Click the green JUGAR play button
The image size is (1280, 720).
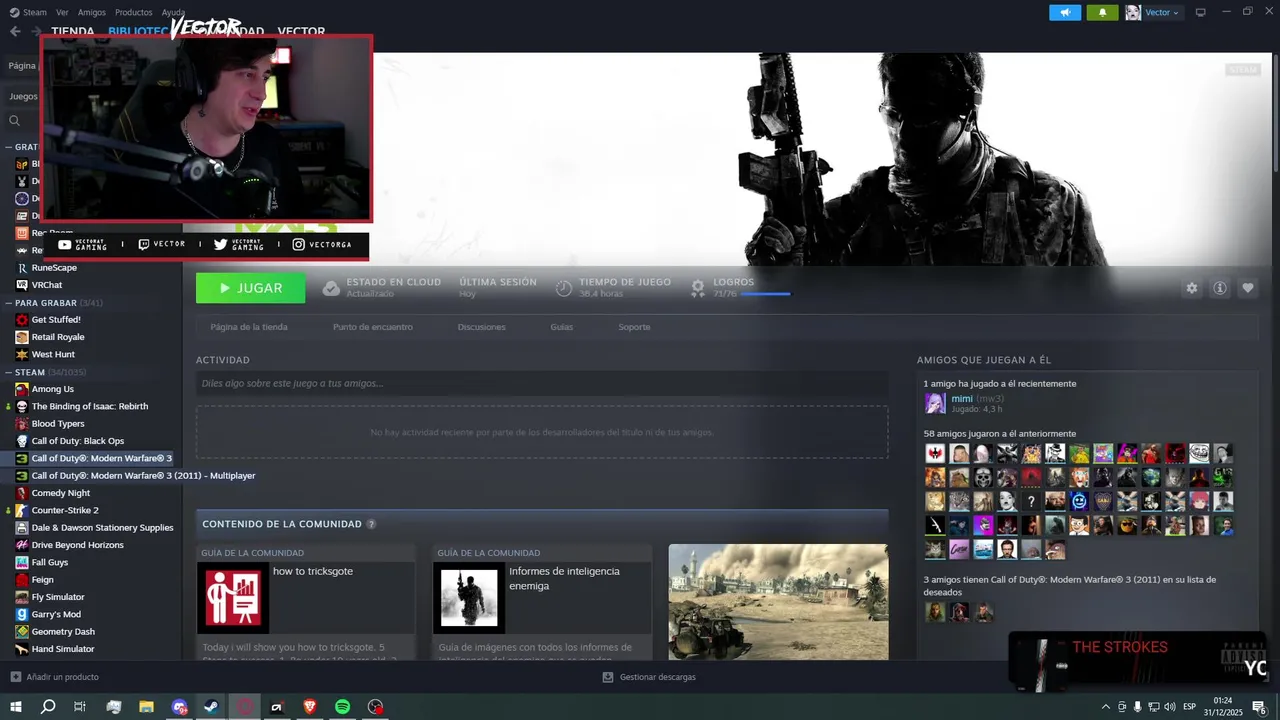coord(250,288)
